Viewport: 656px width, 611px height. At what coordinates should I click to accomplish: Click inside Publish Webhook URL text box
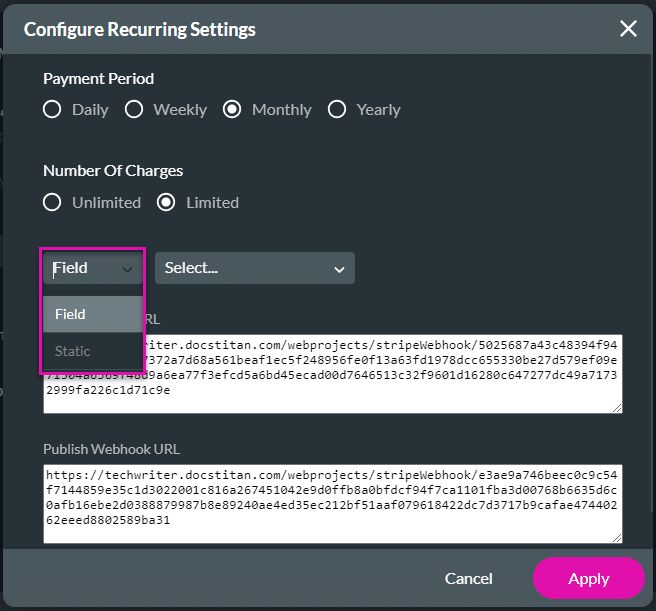click(333, 504)
